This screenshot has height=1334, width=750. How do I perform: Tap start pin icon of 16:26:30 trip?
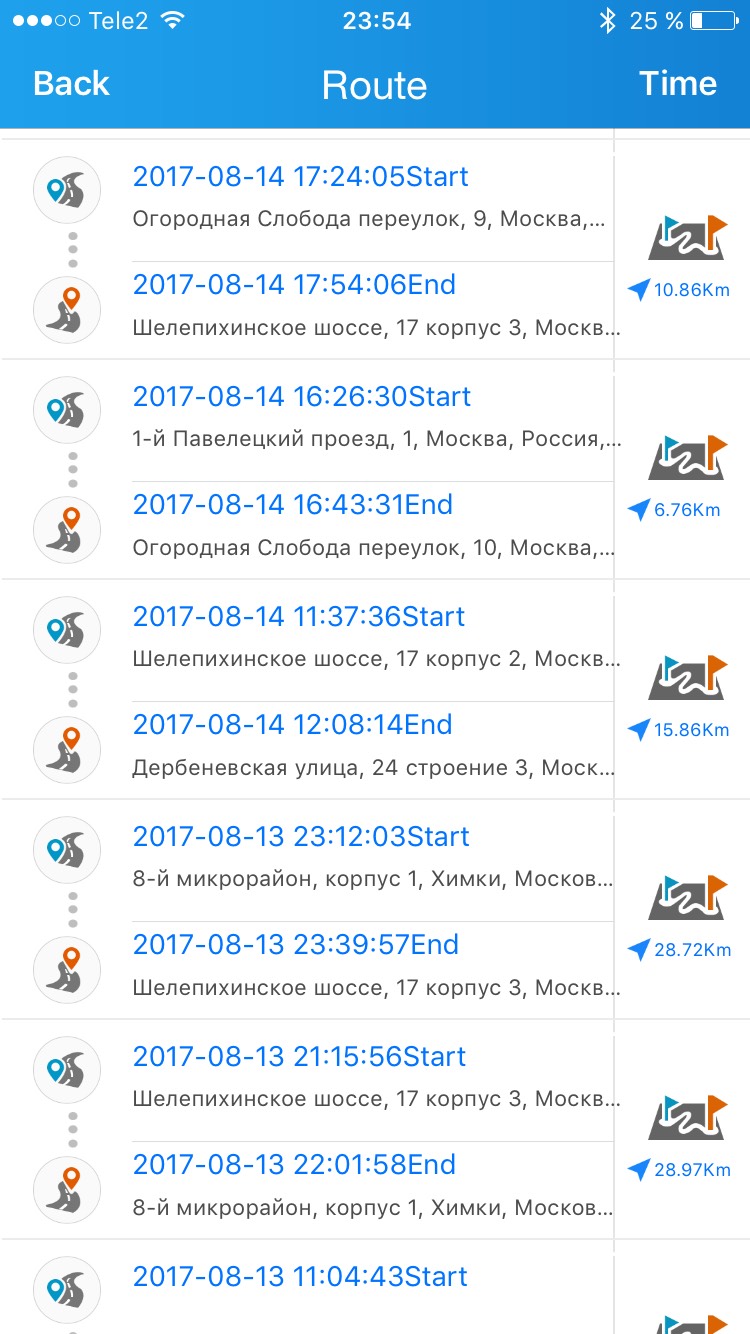(67, 410)
